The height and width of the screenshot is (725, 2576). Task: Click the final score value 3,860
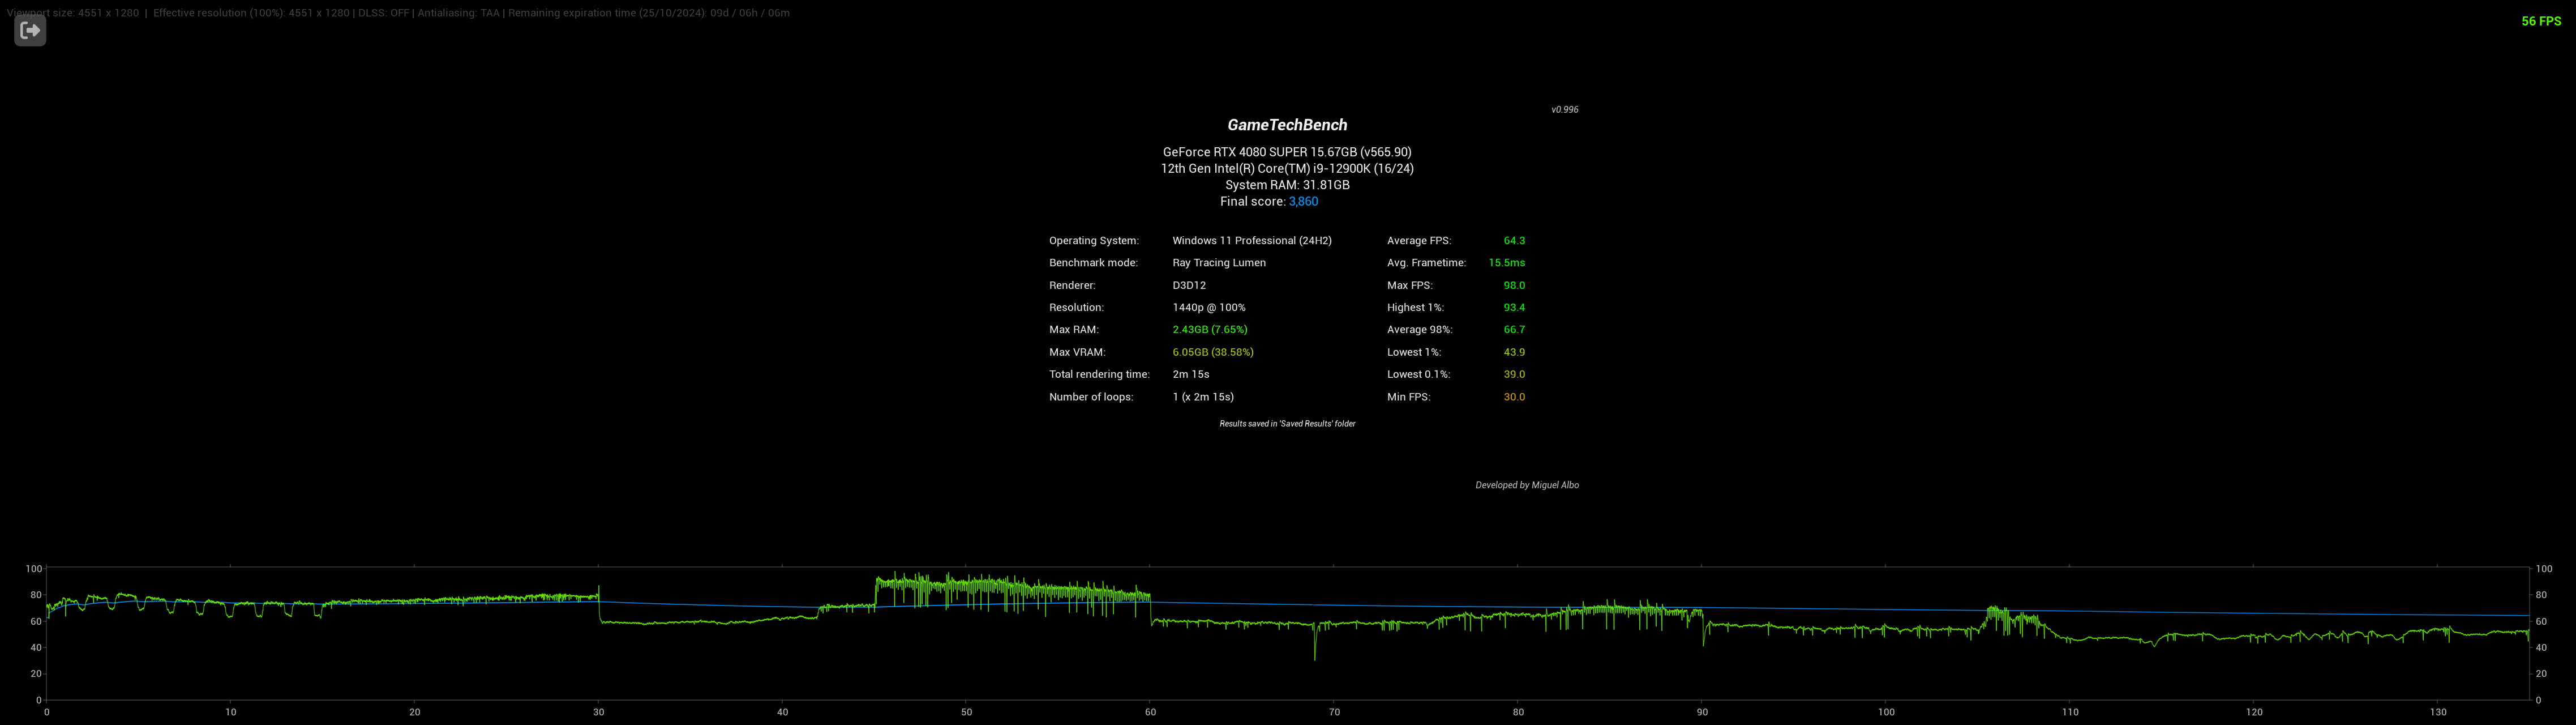1303,202
